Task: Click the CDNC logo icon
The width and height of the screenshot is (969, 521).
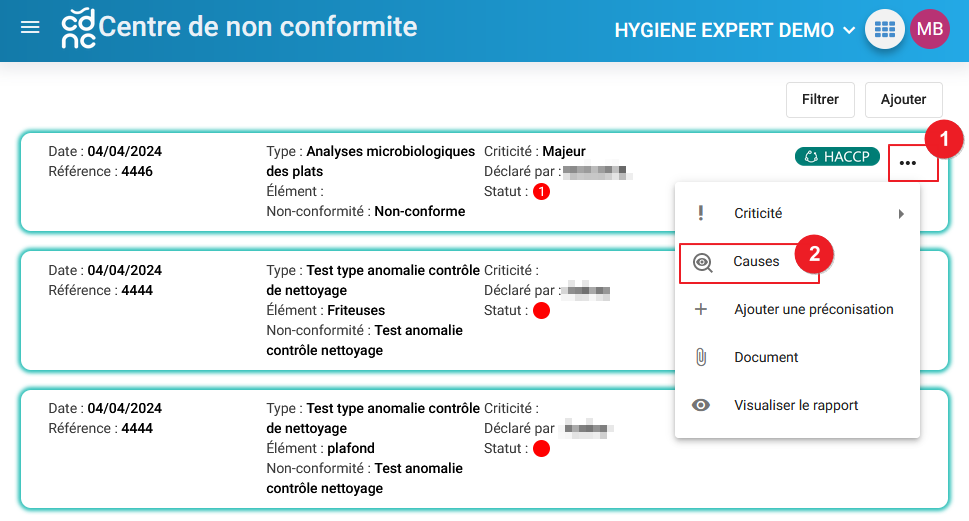Action: (x=79, y=29)
